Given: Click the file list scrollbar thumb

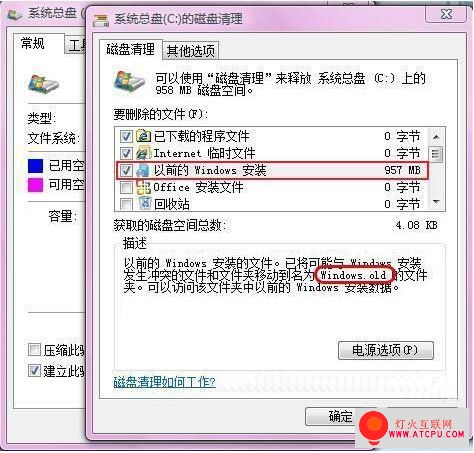Looking at the screenshot, I should click(x=436, y=154).
